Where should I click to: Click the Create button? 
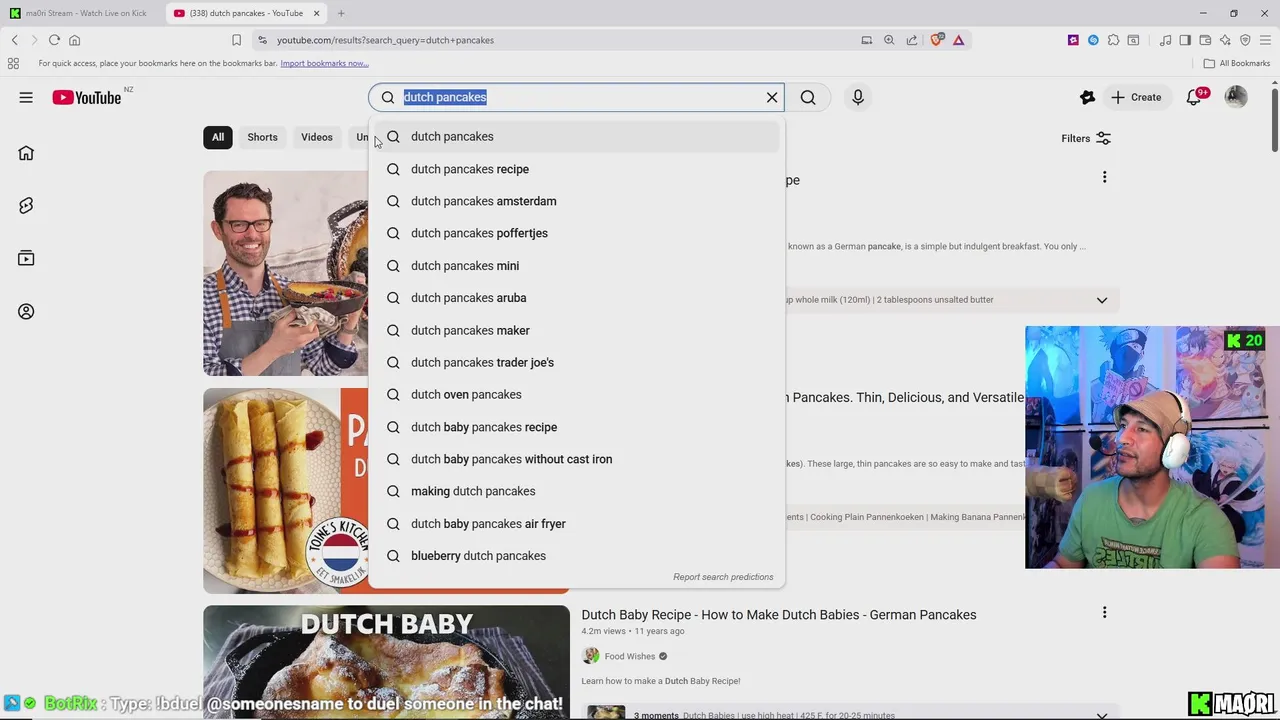(1136, 97)
